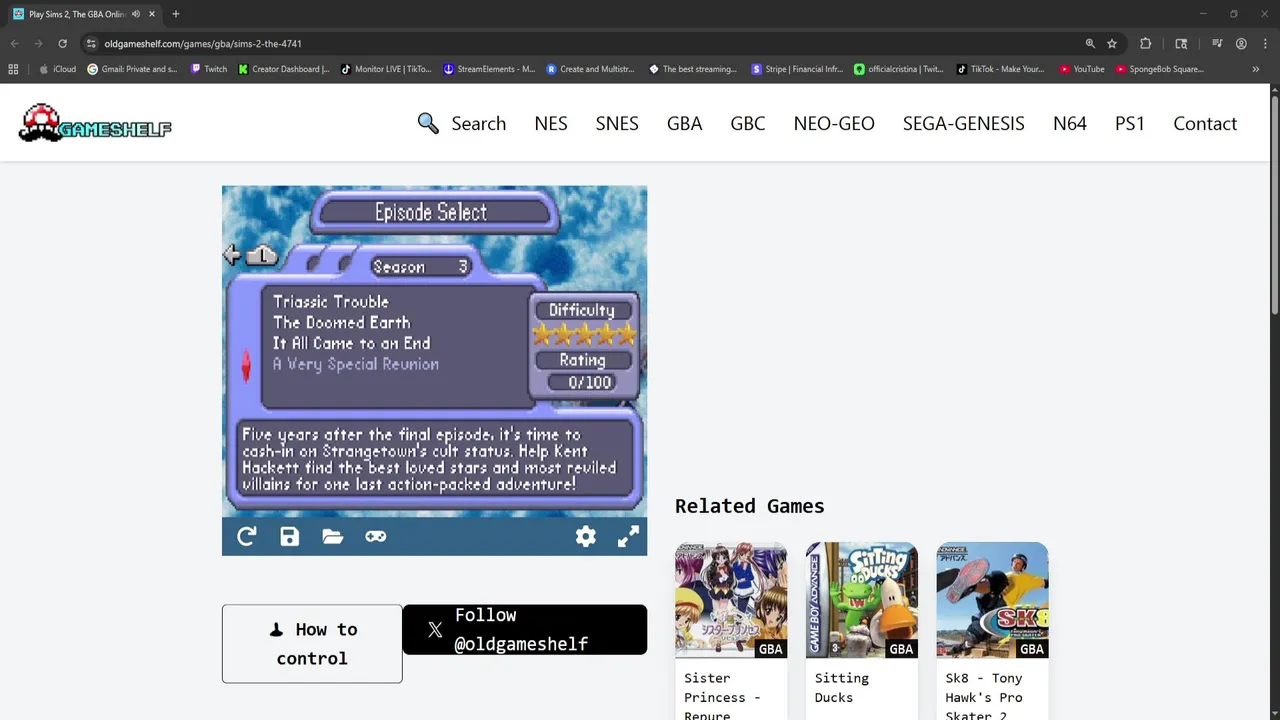Click the Sister Princess cover thumbnail
1280x720 pixels.
coord(731,600)
